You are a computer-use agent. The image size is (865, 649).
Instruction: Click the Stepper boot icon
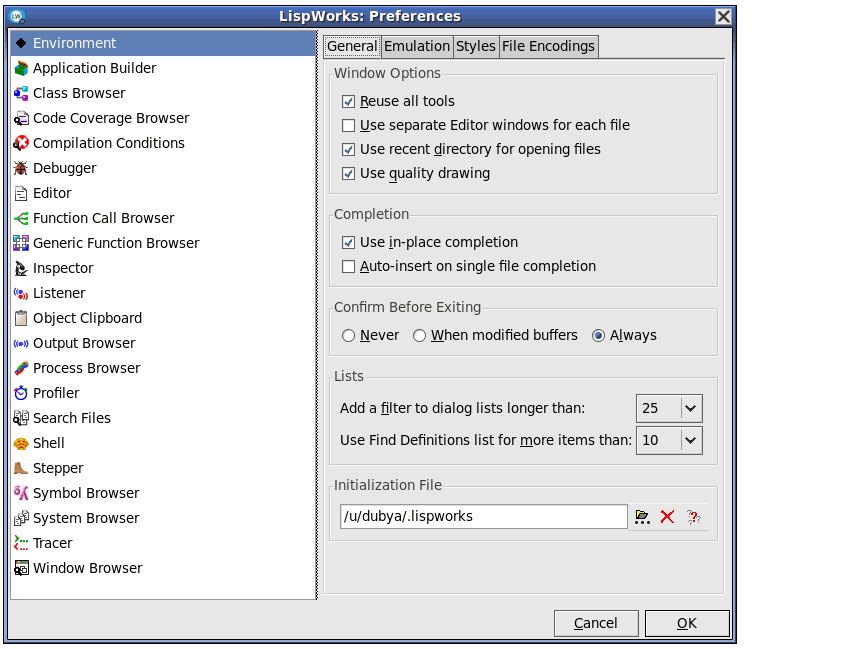point(21,468)
